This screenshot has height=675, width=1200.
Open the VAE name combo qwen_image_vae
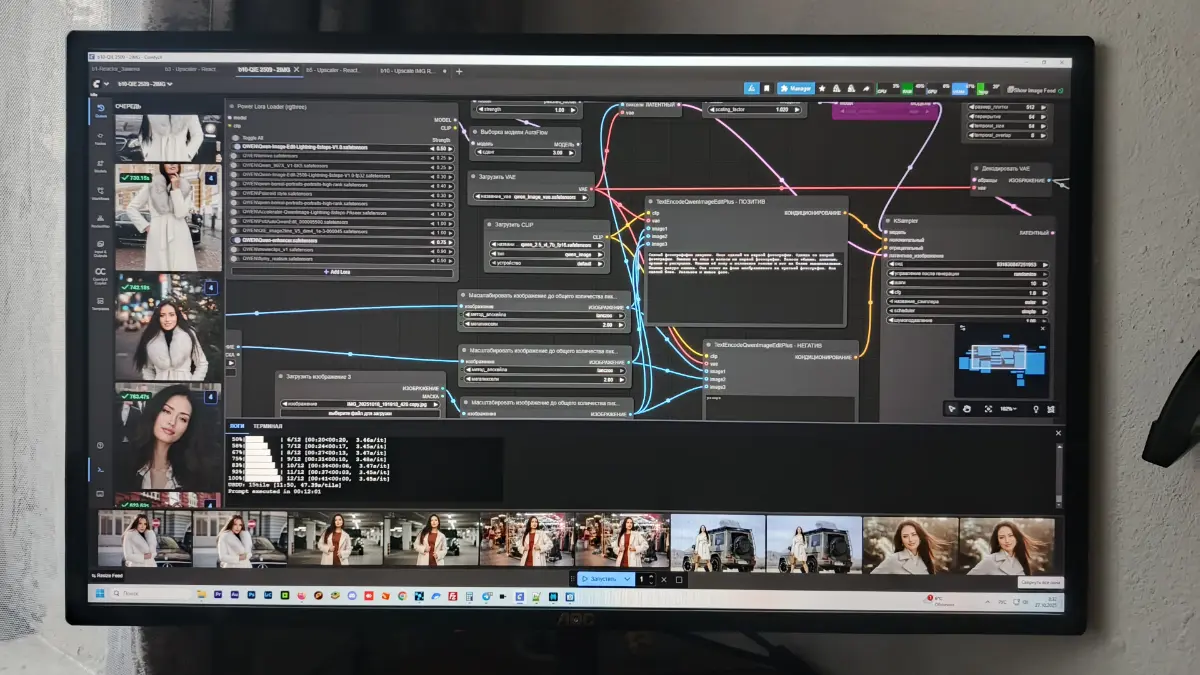[533, 197]
